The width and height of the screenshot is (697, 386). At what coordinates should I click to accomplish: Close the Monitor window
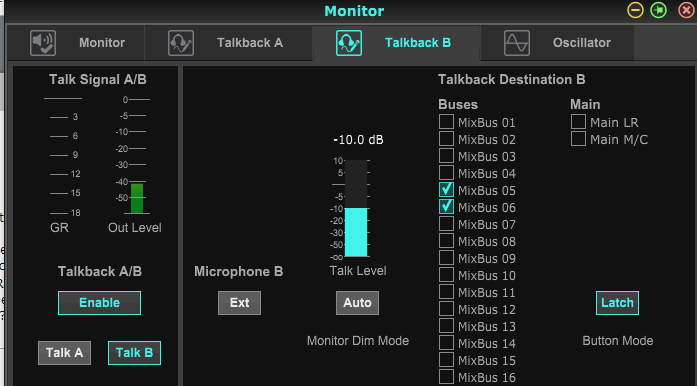[x=687, y=10]
